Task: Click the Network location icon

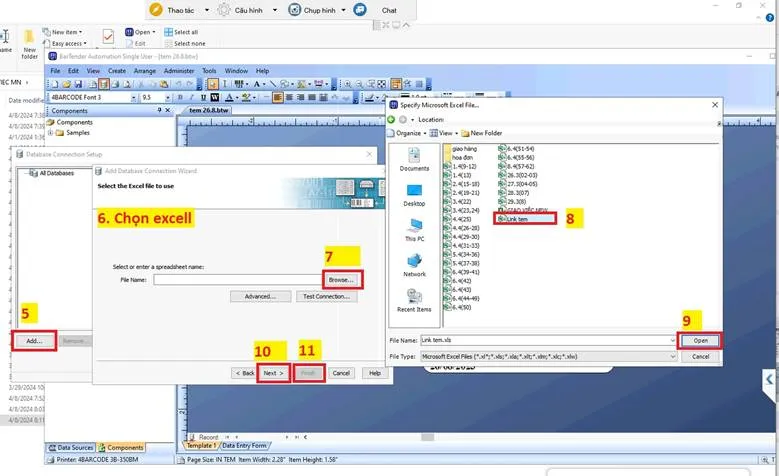Action: click(x=414, y=264)
